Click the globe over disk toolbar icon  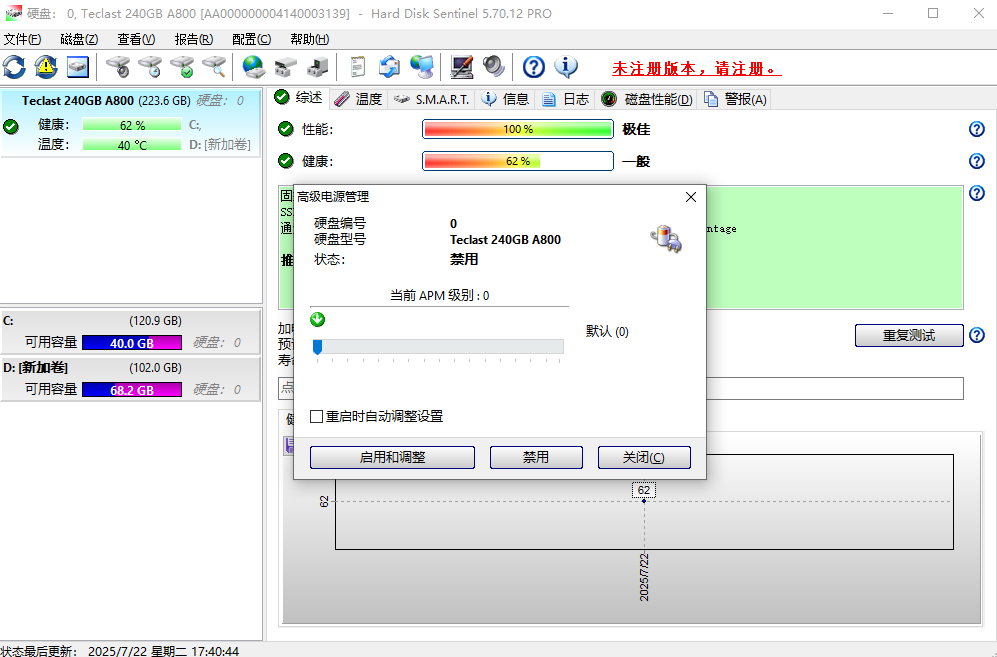tap(254, 67)
